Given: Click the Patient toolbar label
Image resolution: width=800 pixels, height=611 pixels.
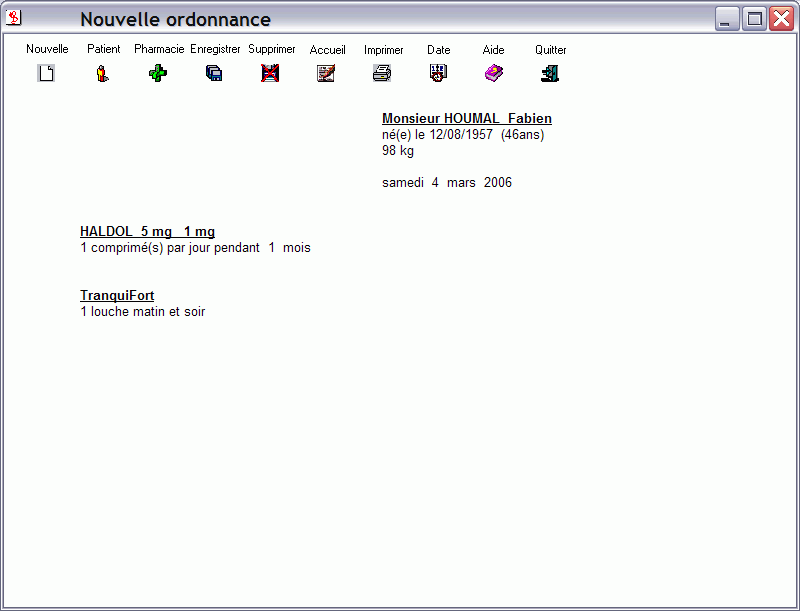Looking at the screenshot, I should (x=104, y=49).
